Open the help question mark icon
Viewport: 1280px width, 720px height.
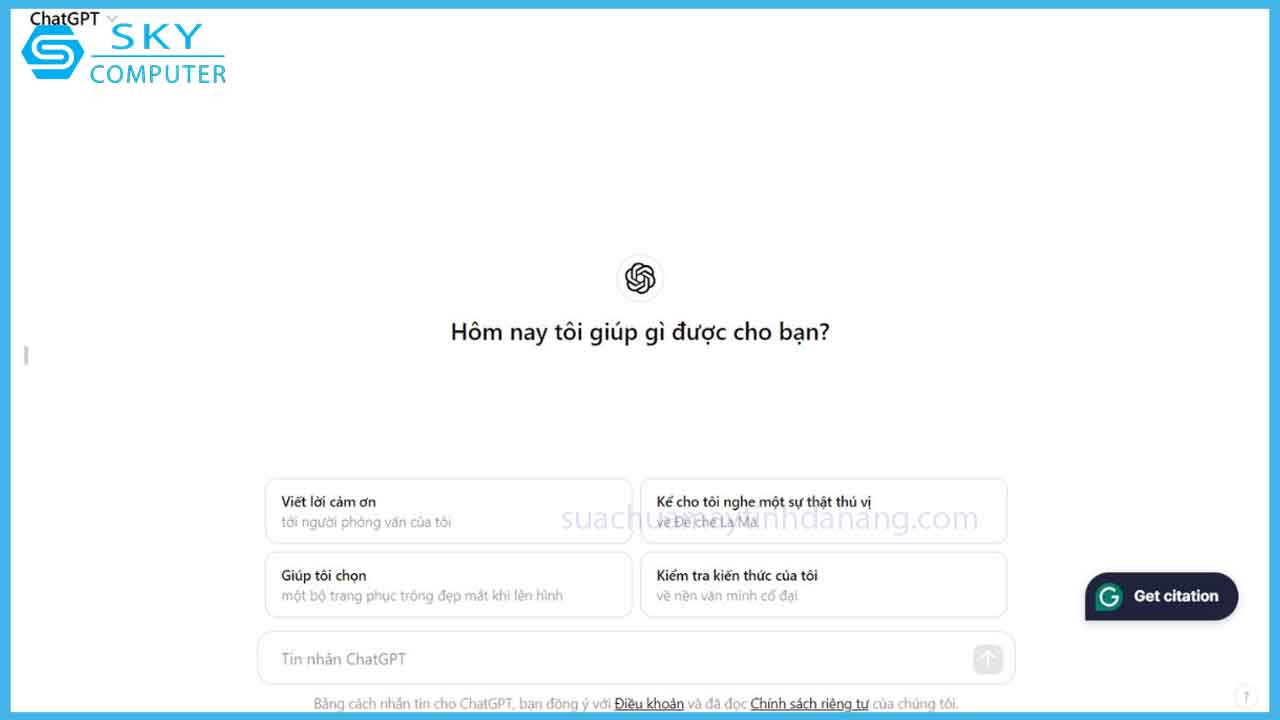(x=1245, y=696)
